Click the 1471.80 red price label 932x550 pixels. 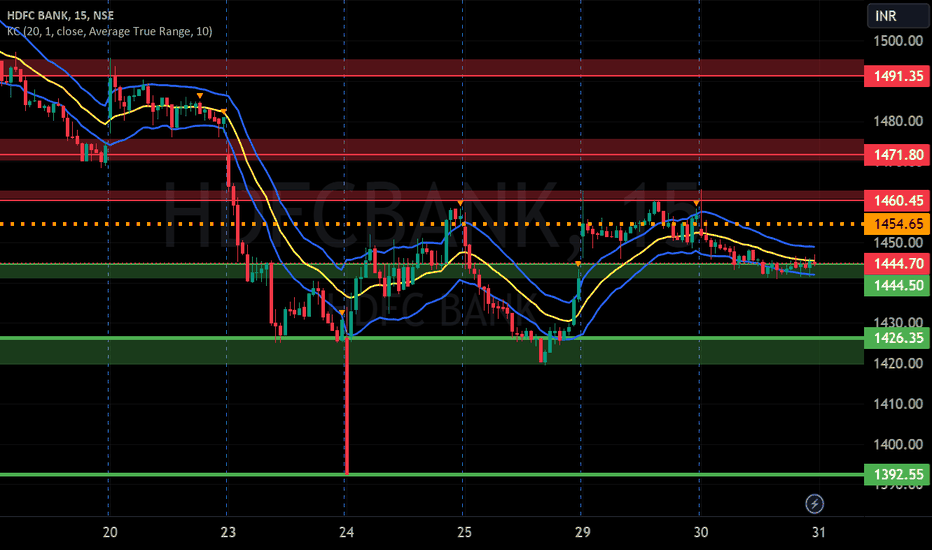[898, 155]
